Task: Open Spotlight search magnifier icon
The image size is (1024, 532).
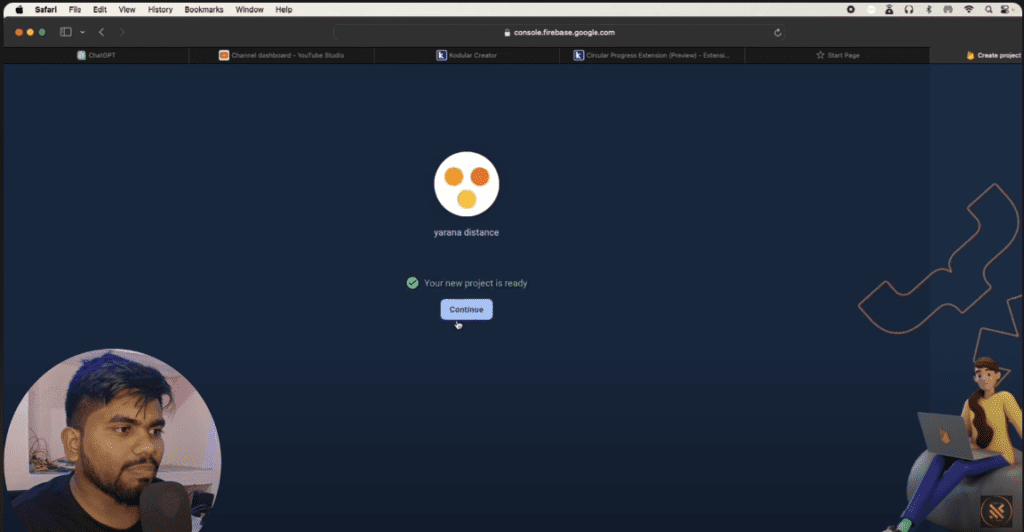Action: pos(988,9)
